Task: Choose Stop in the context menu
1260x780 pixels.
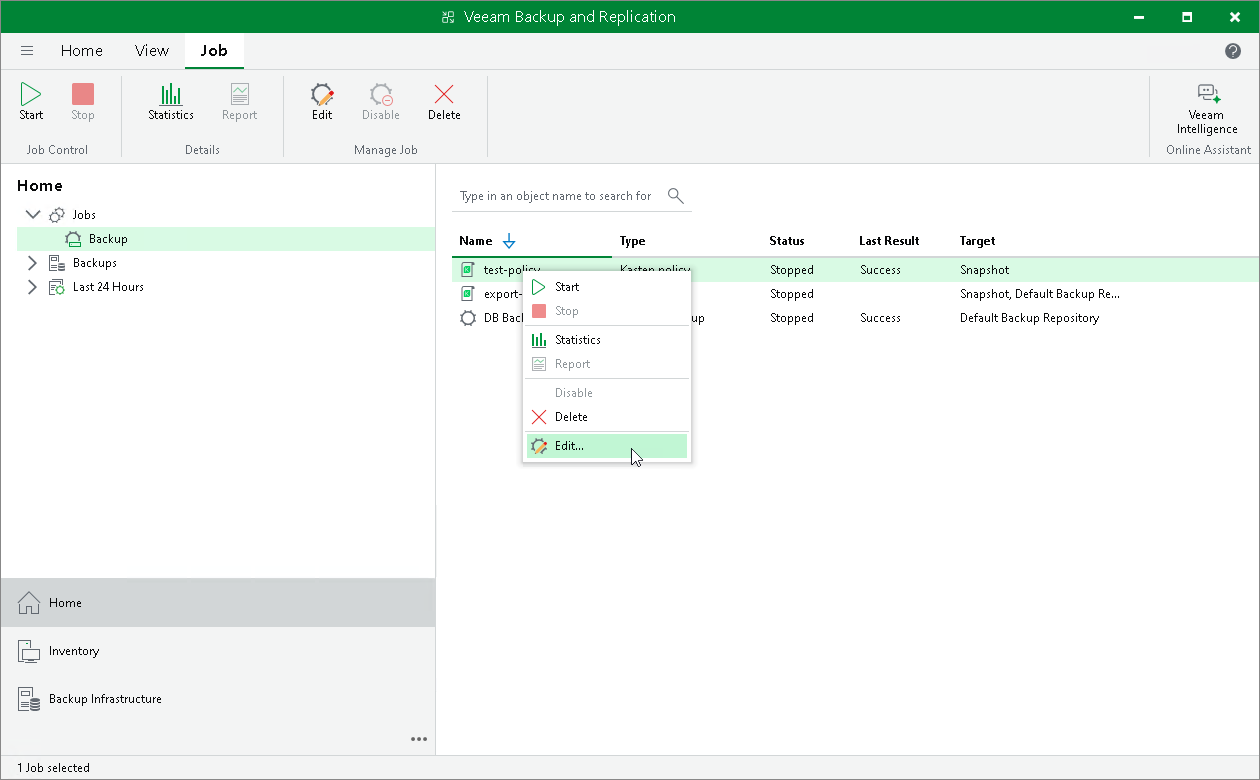Action: 607,311
